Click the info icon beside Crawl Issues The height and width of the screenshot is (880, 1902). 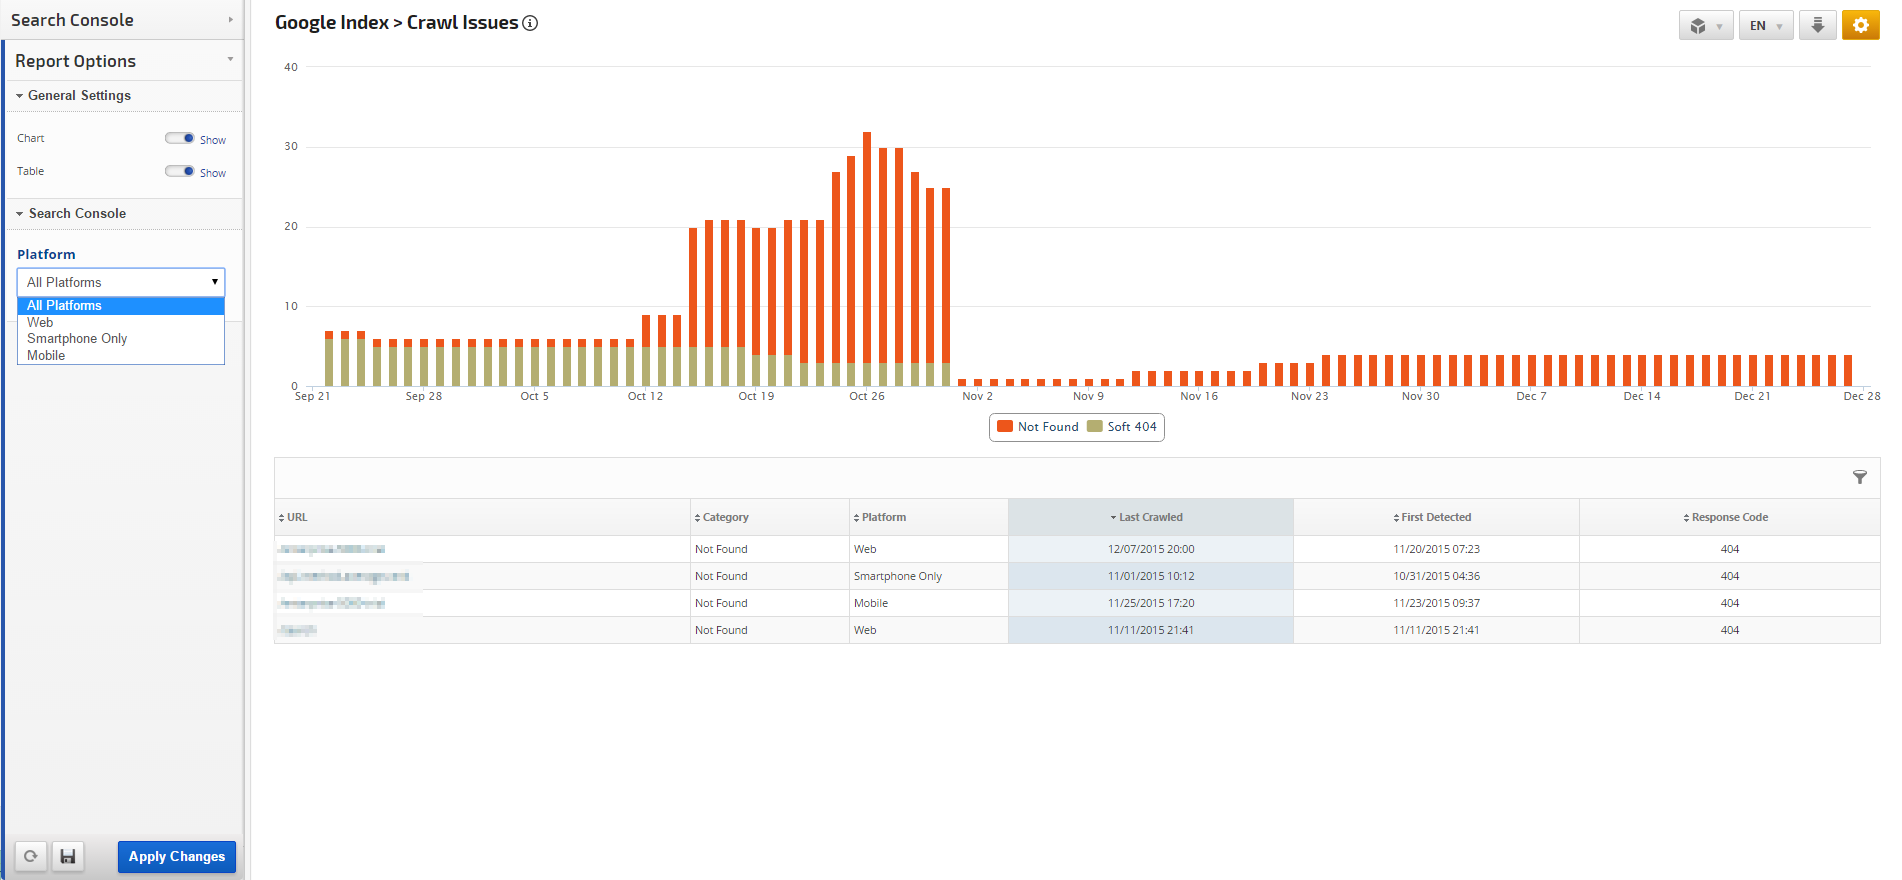click(x=530, y=23)
